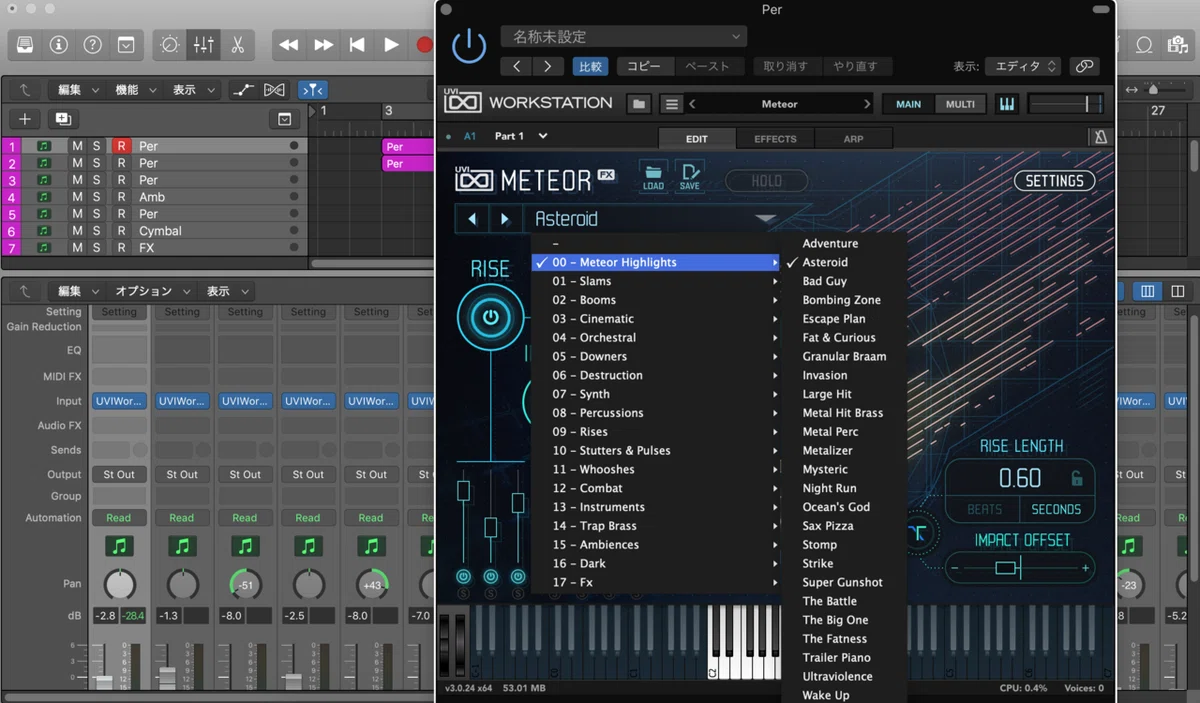Open the mixer オプション menu

click(150, 291)
